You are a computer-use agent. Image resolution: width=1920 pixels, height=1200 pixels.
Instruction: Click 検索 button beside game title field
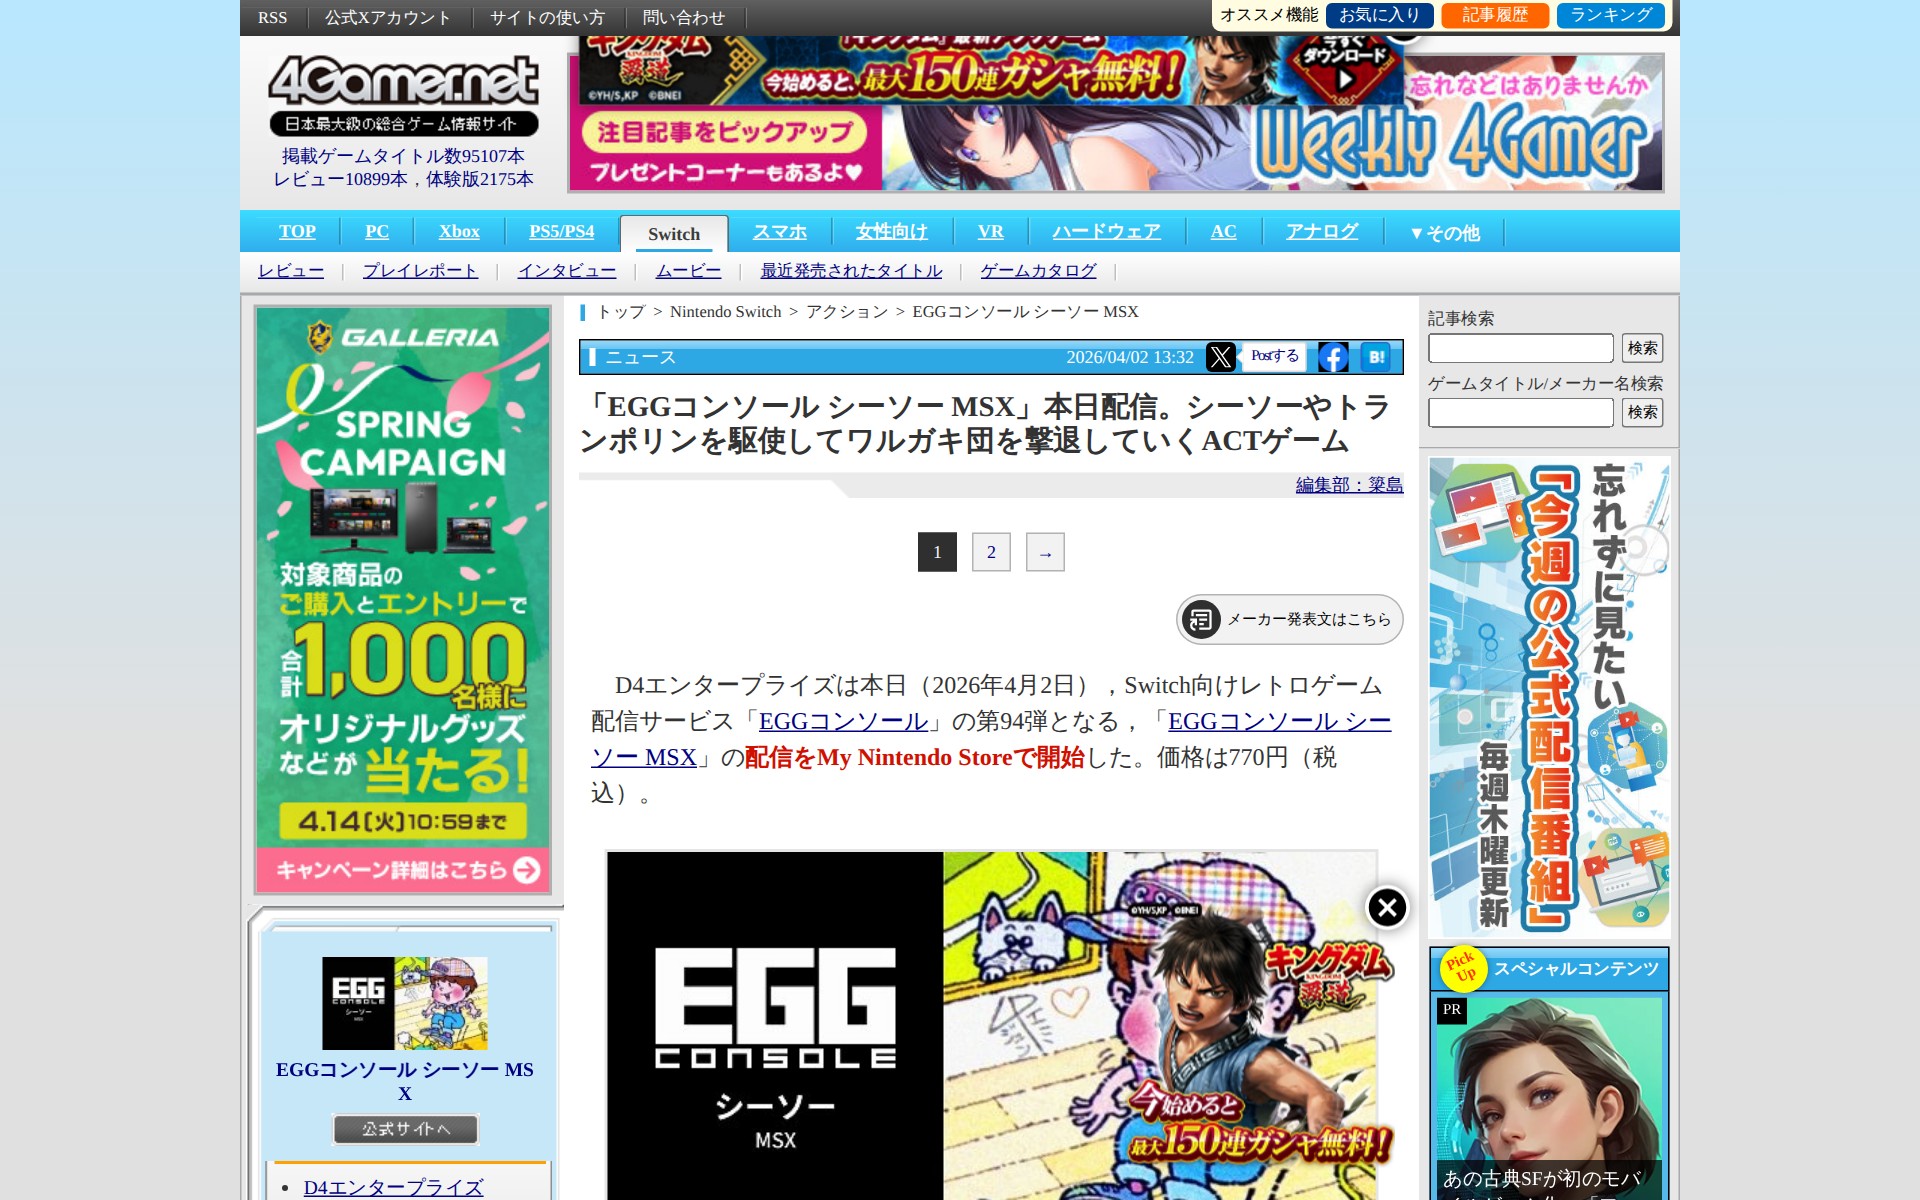pos(1643,412)
